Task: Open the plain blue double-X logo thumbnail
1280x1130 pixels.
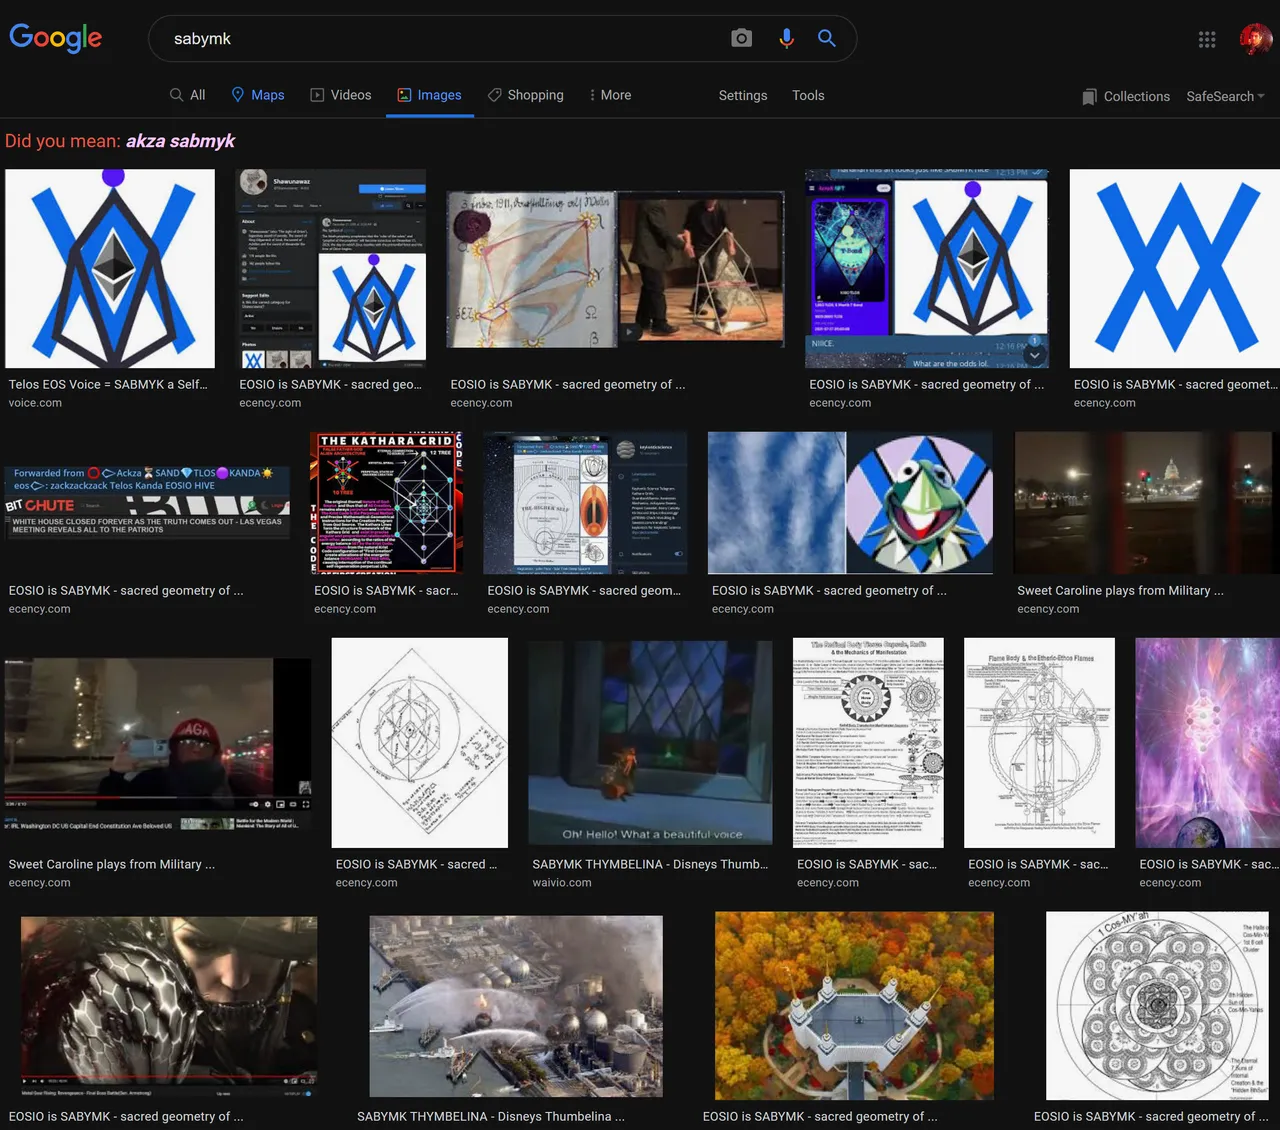Action: pos(1175,268)
